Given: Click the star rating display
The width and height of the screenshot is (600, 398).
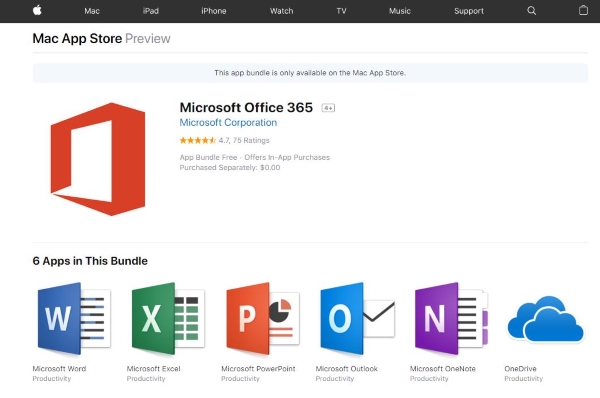Looking at the screenshot, I should tap(198, 140).
